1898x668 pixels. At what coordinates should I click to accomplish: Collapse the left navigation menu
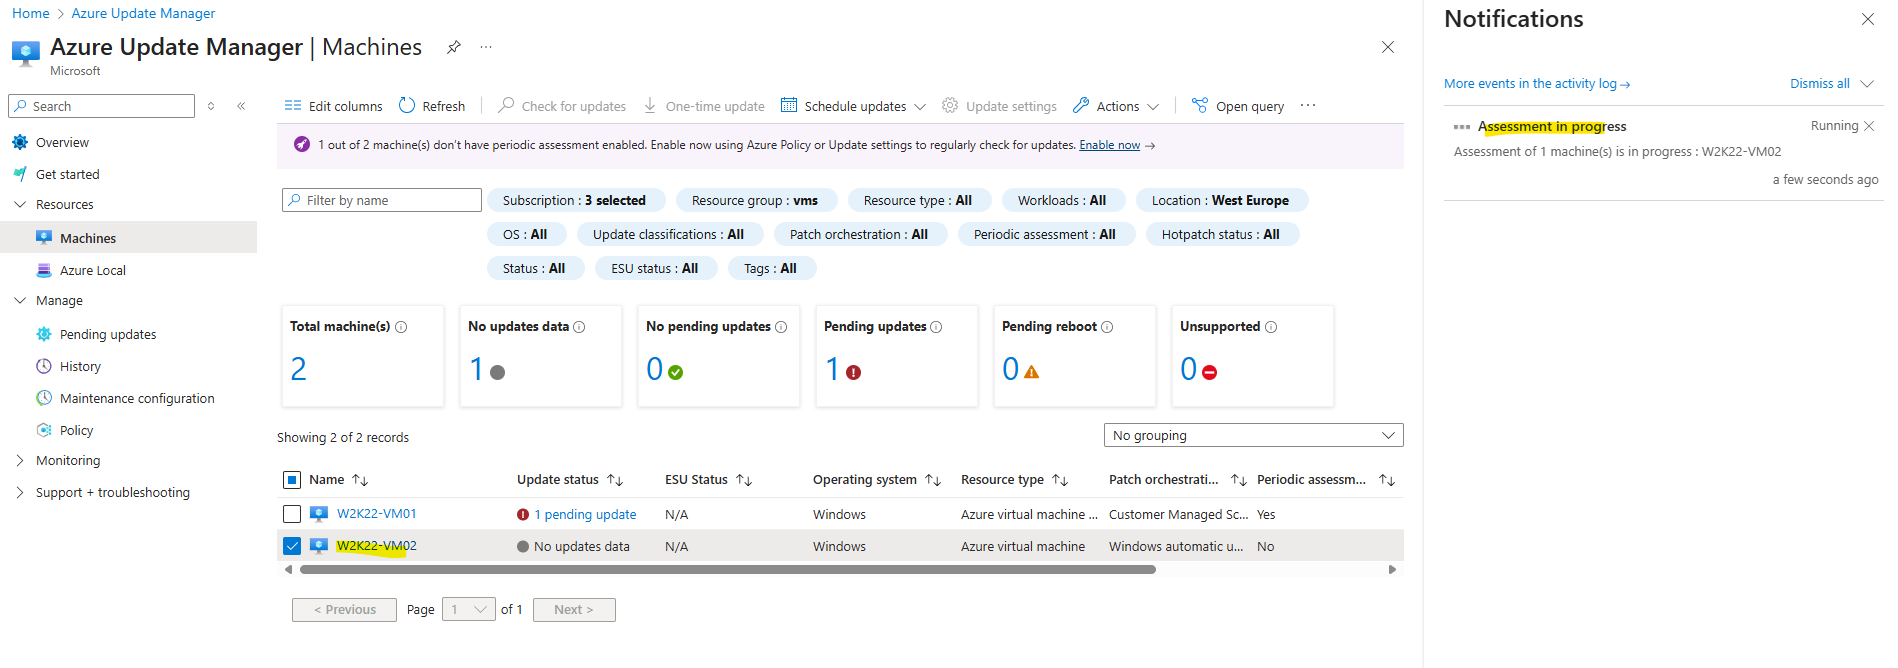[241, 106]
